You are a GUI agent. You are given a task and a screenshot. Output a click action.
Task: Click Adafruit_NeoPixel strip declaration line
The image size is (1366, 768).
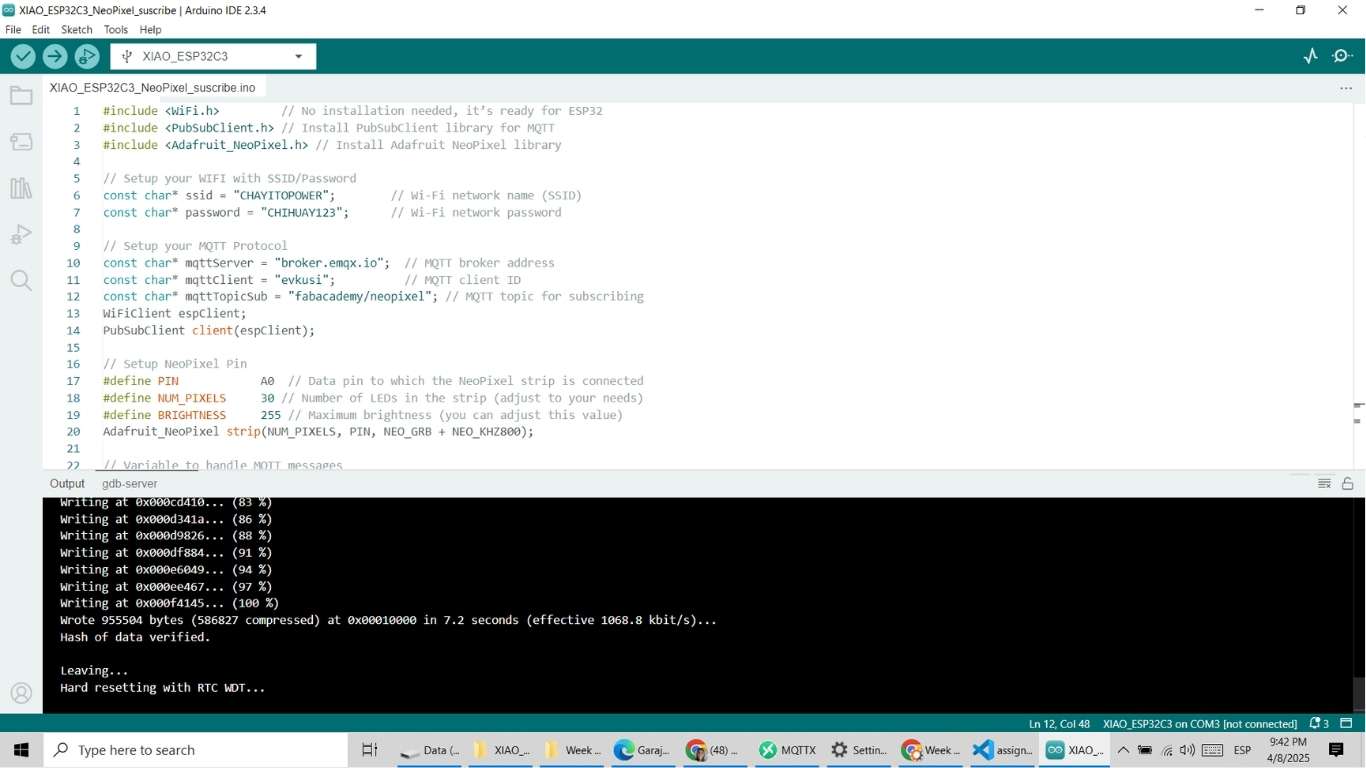pos(318,432)
